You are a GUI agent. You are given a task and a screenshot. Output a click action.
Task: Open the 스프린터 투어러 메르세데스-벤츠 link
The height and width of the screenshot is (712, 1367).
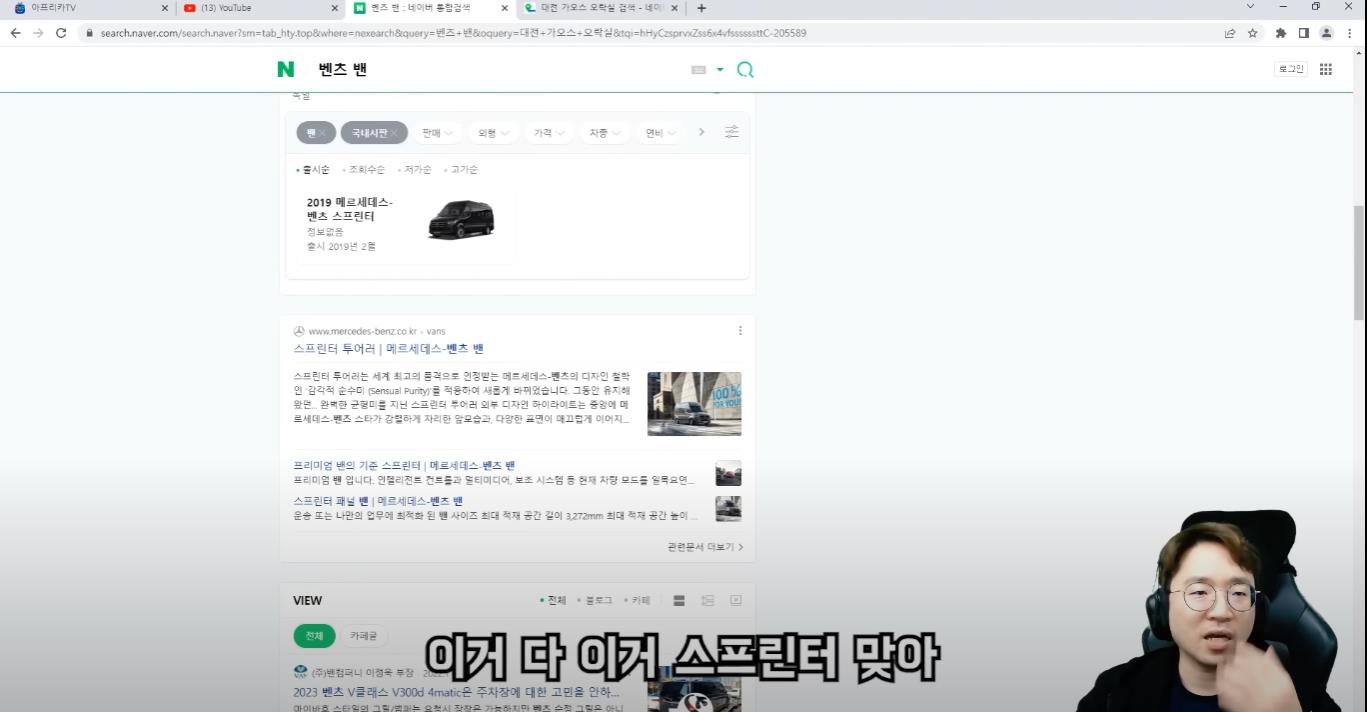click(x=388, y=349)
